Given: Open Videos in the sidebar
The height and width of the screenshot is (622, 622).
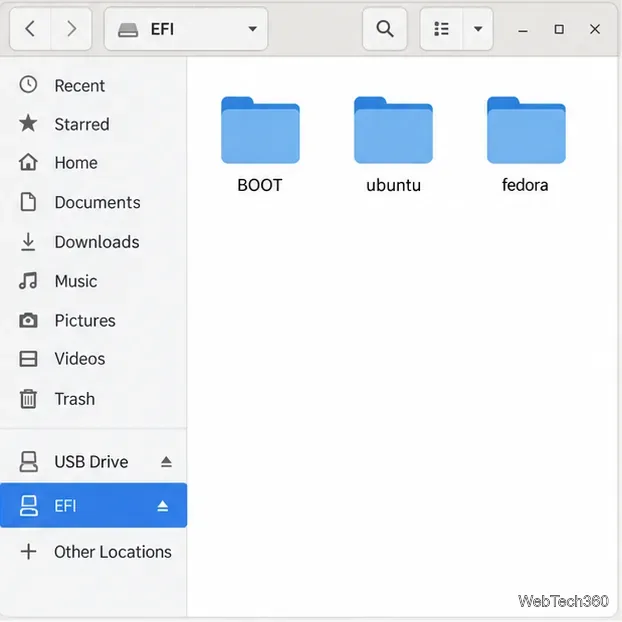Looking at the screenshot, I should pos(93,359).
